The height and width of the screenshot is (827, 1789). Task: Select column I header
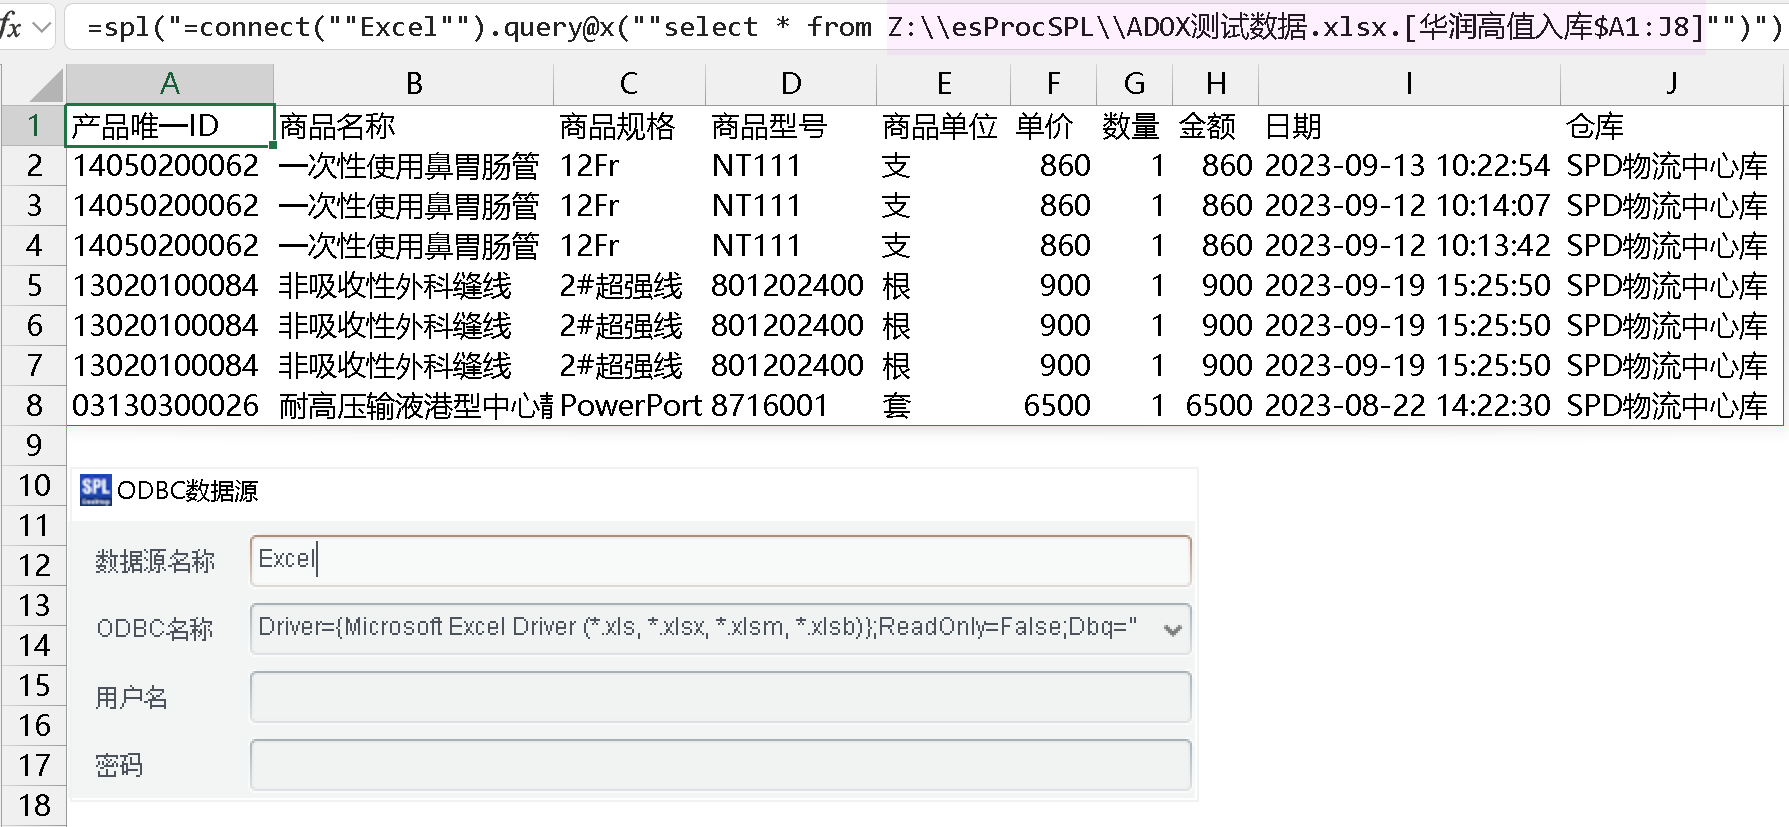coord(1408,84)
